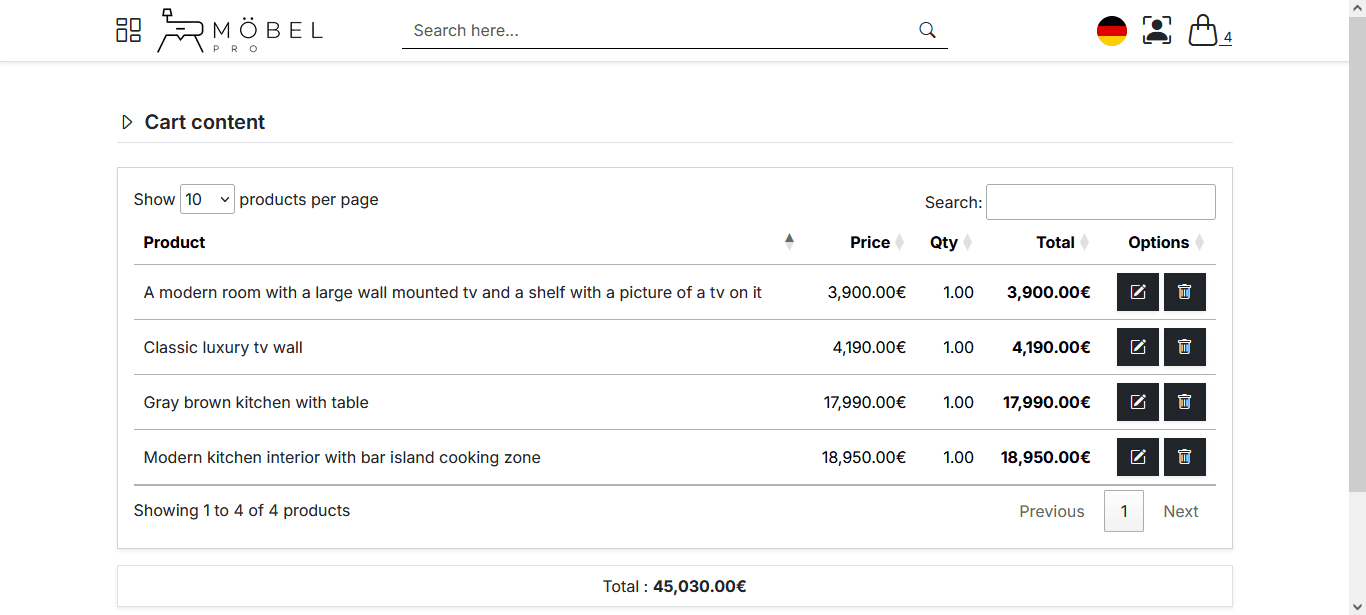Select page 1 in pagination
1366x615 pixels.
tap(1123, 511)
